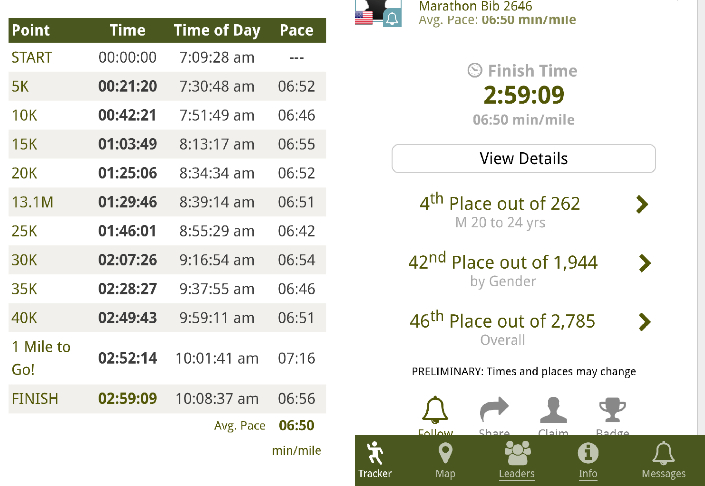The image size is (705, 486).
Task: Click the US flag icon
Action: [x=365, y=18]
